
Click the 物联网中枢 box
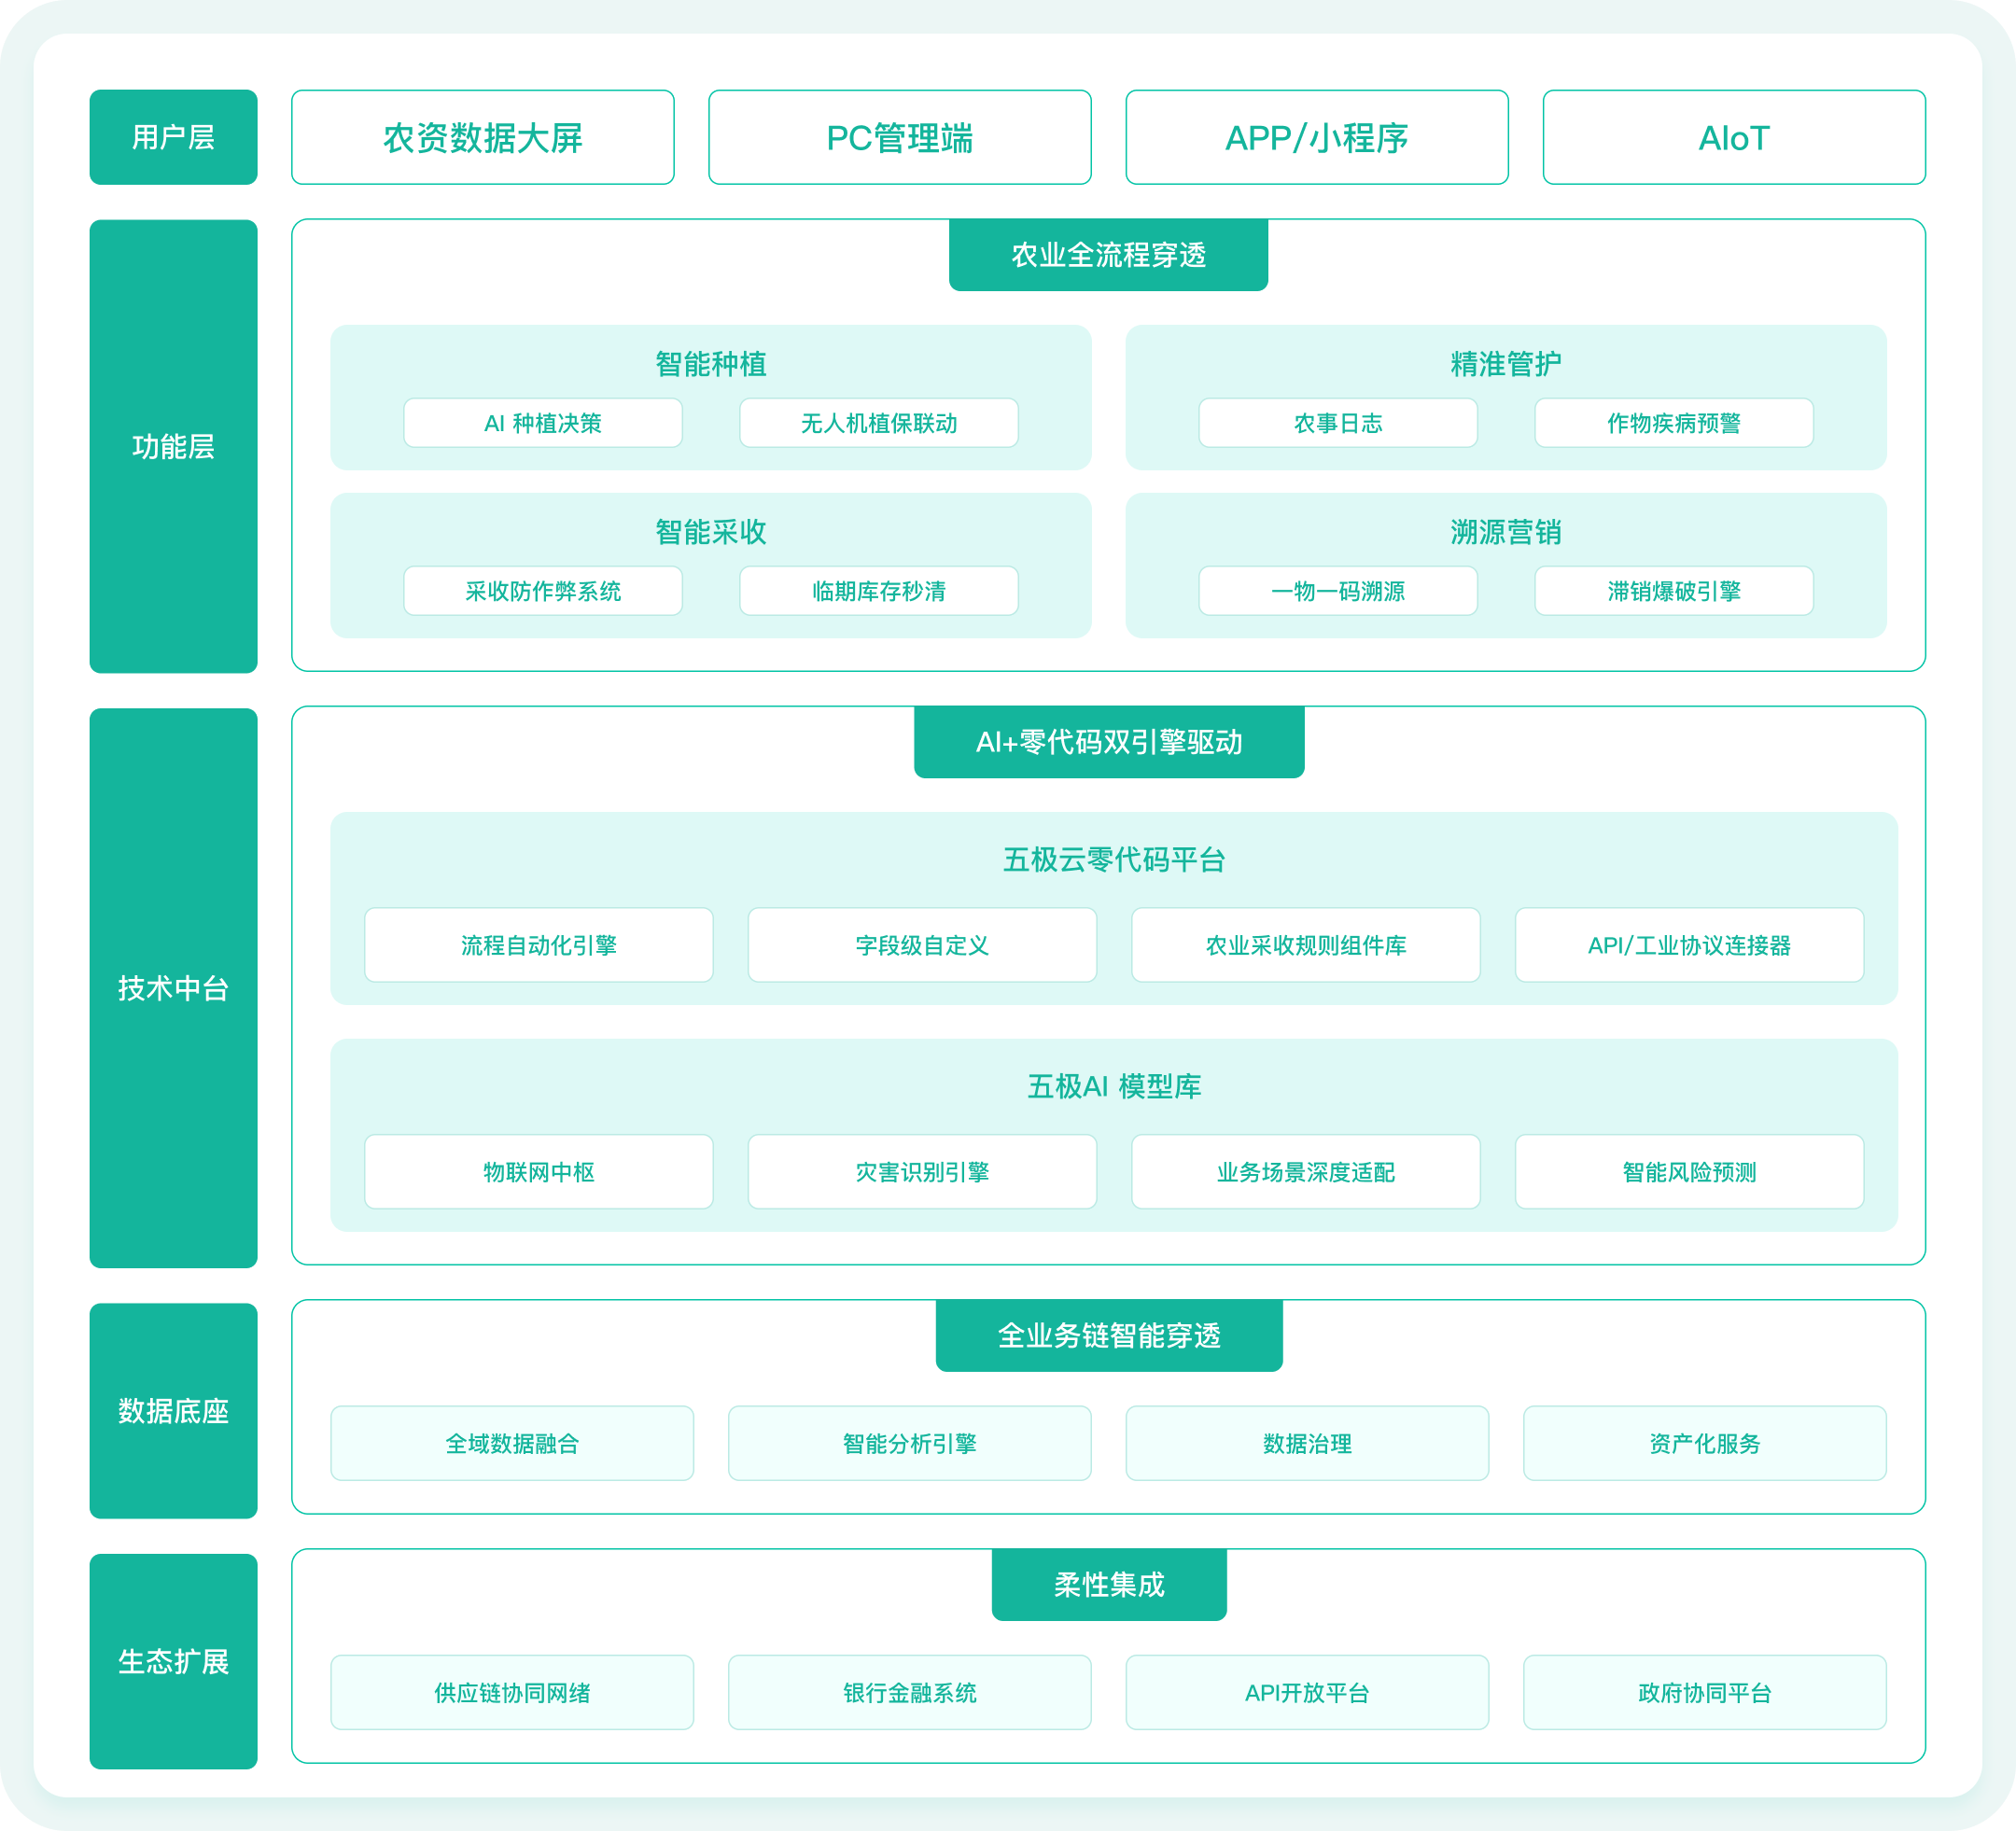tap(539, 1172)
